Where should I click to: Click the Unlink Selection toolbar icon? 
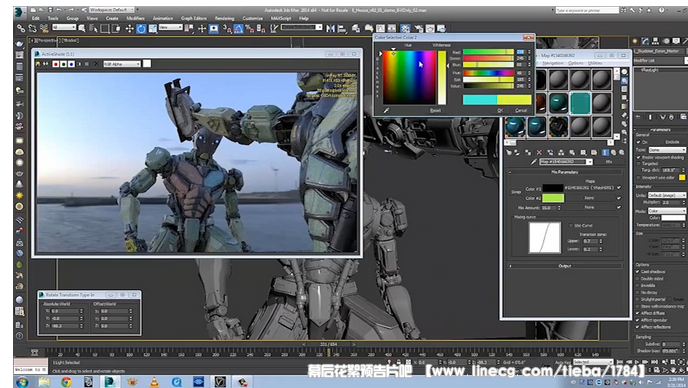click(32, 29)
